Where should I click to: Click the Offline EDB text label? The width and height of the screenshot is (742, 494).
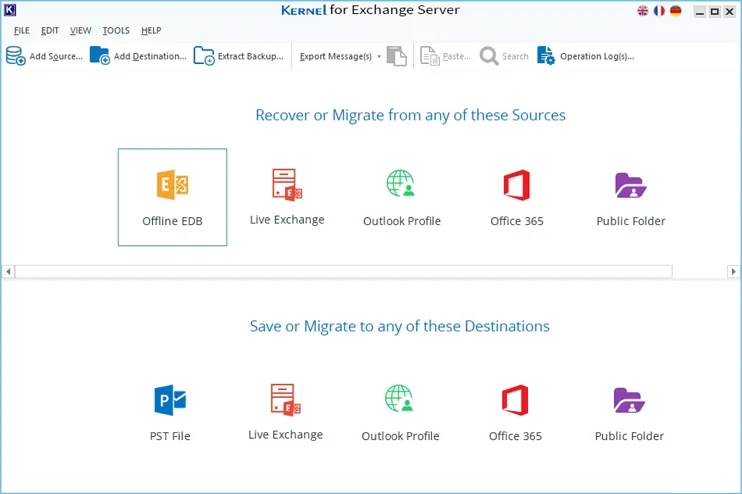[172, 221]
